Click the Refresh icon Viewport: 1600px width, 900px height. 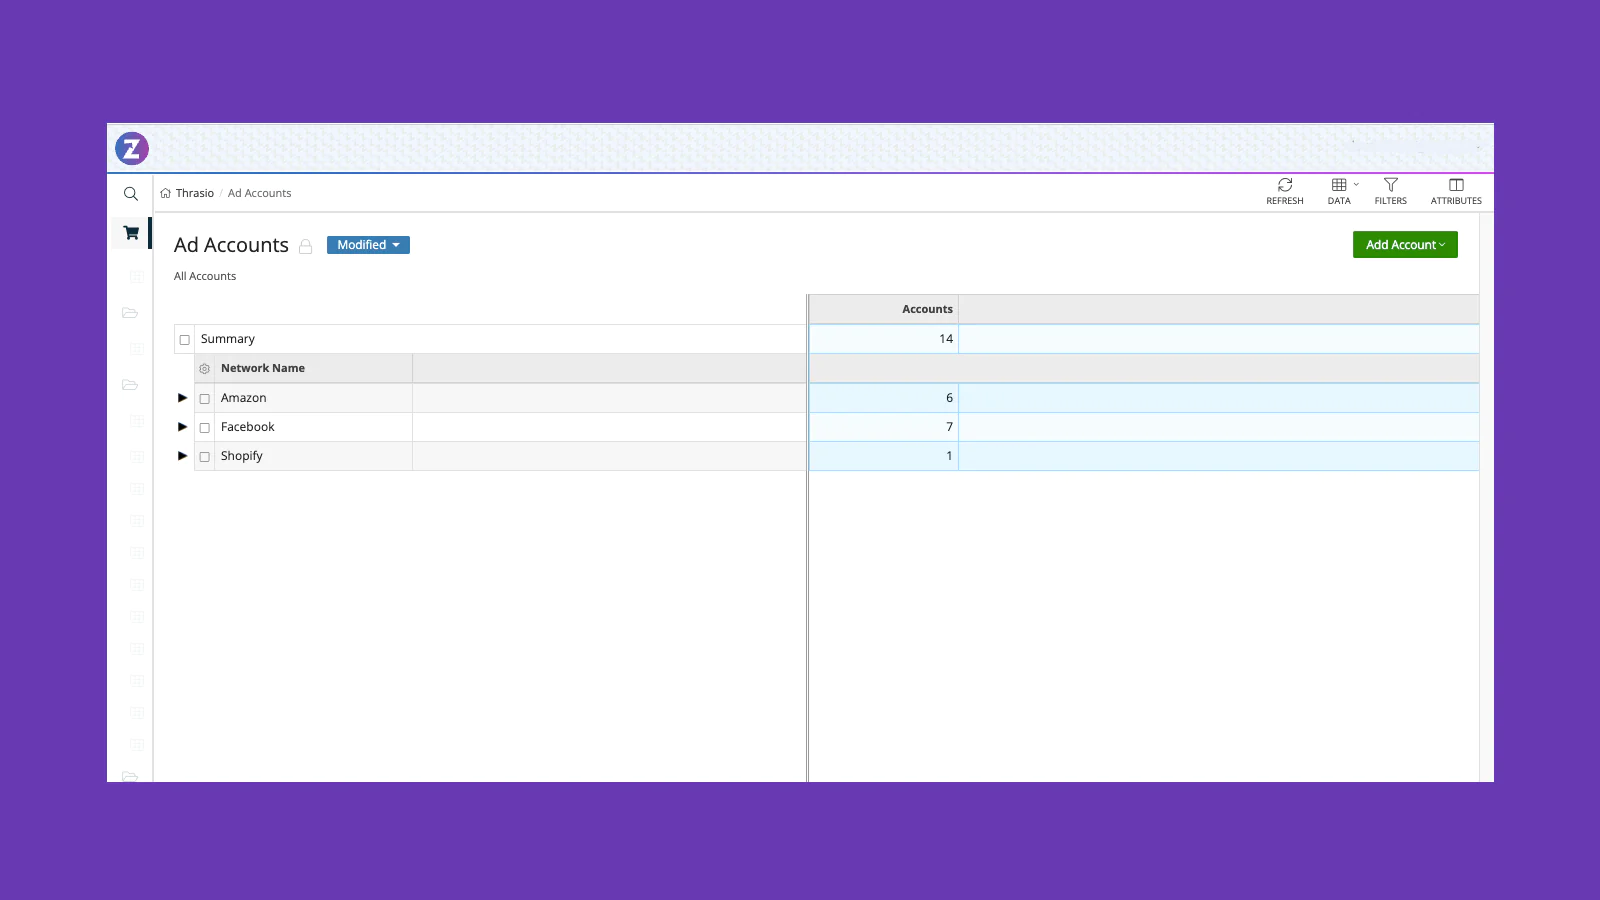click(1285, 186)
